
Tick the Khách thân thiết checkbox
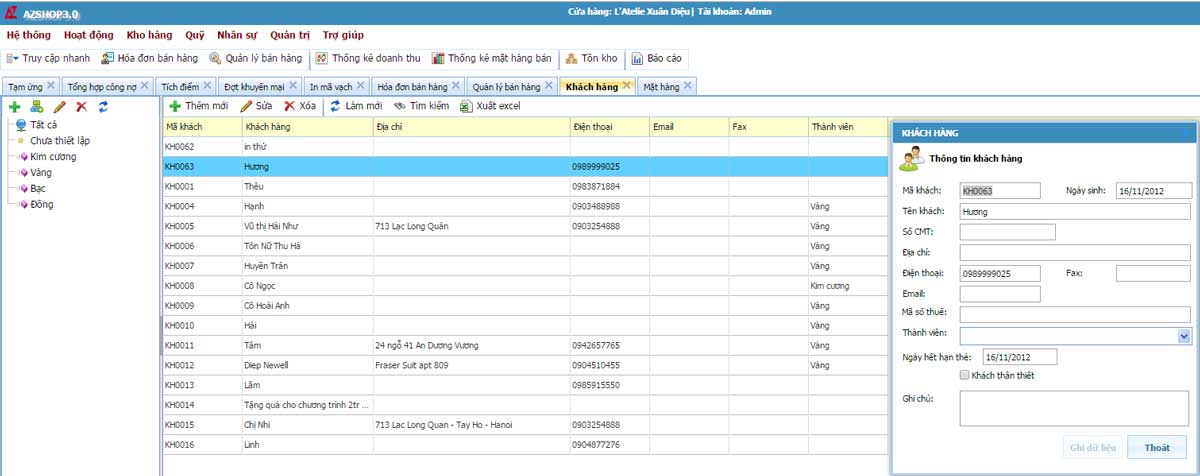964,375
